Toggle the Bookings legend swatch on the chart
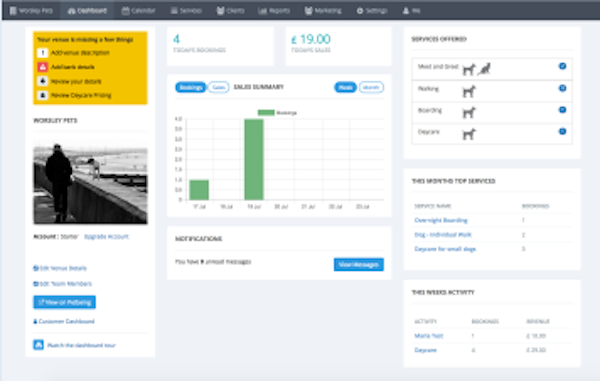This screenshot has width=600, height=381. pos(266,112)
